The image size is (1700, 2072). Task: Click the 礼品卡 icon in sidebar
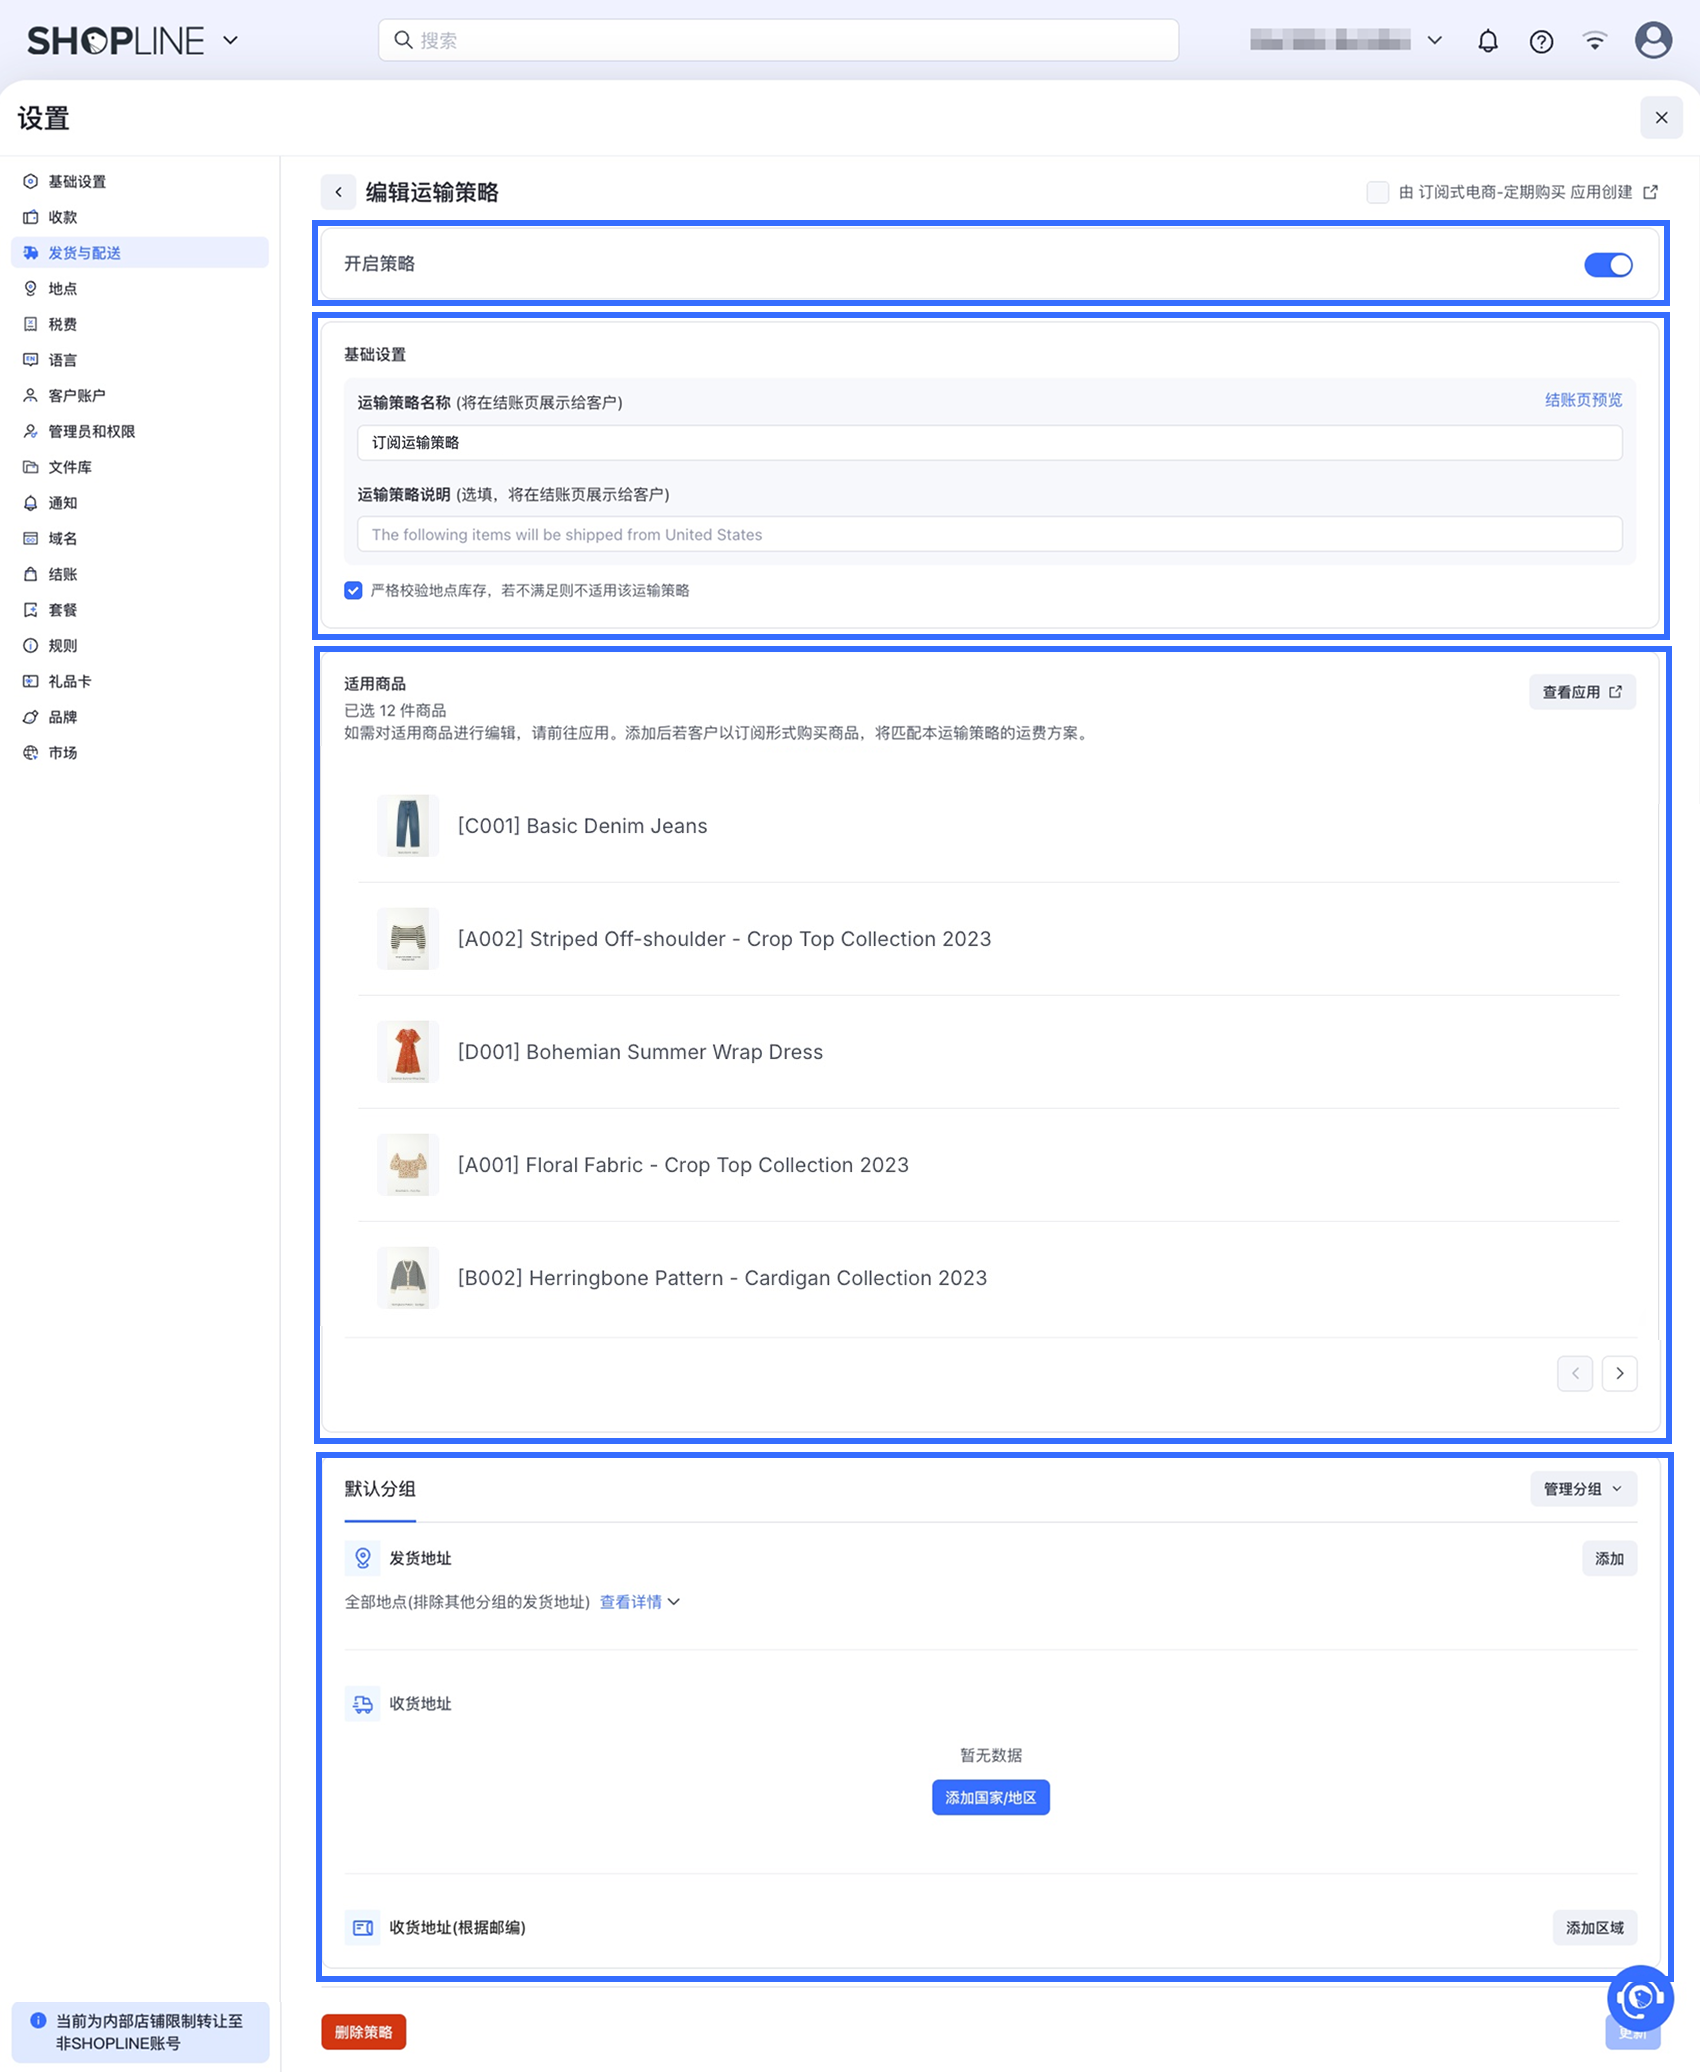coord(31,681)
